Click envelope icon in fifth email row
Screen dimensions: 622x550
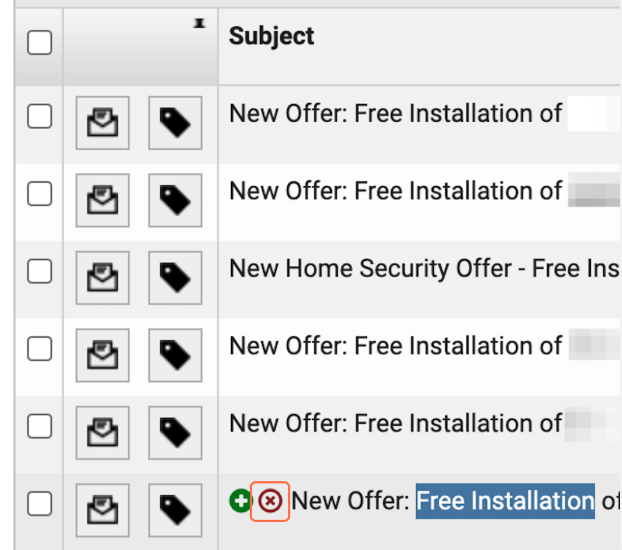[x=103, y=433]
